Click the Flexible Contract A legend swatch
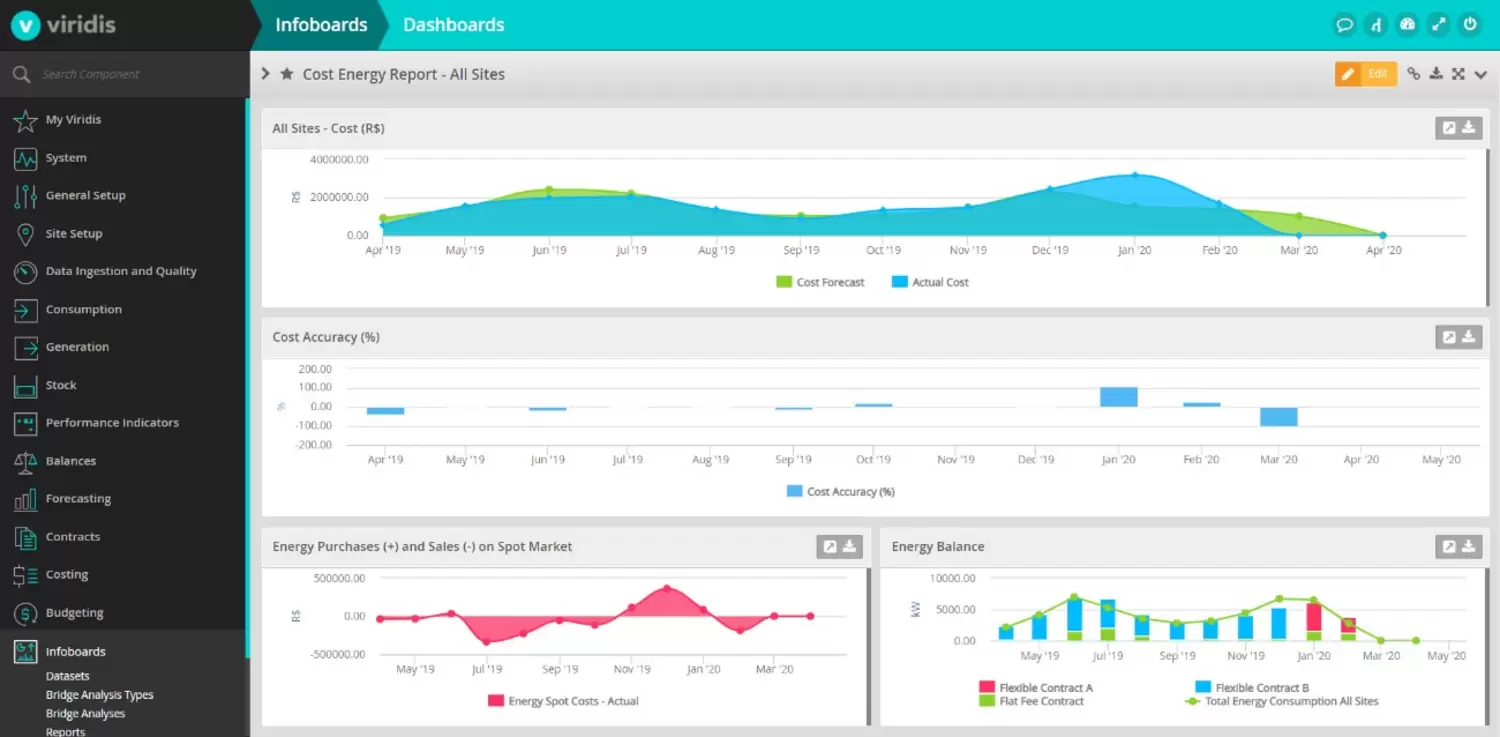 pyautogui.click(x=986, y=688)
